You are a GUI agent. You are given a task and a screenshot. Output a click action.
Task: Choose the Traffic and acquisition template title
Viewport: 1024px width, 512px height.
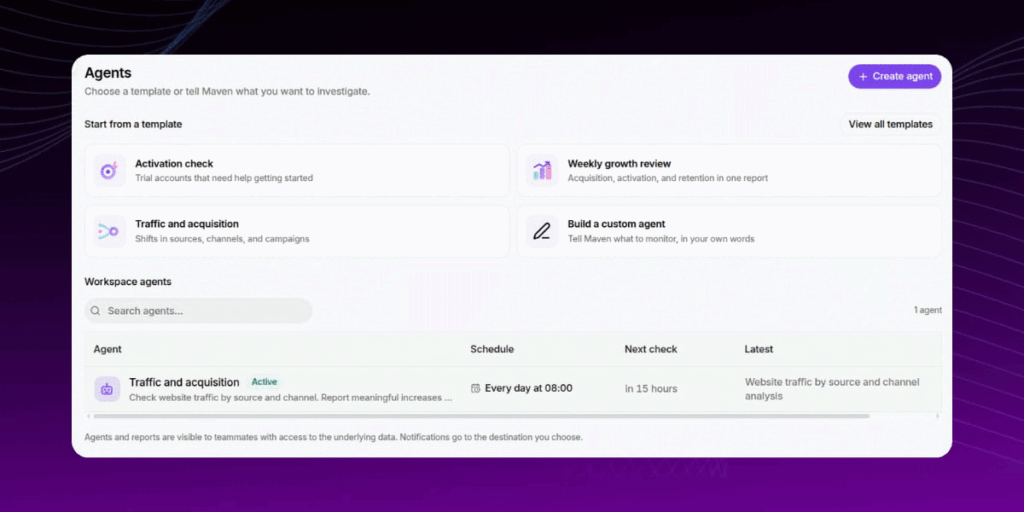(x=187, y=224)
